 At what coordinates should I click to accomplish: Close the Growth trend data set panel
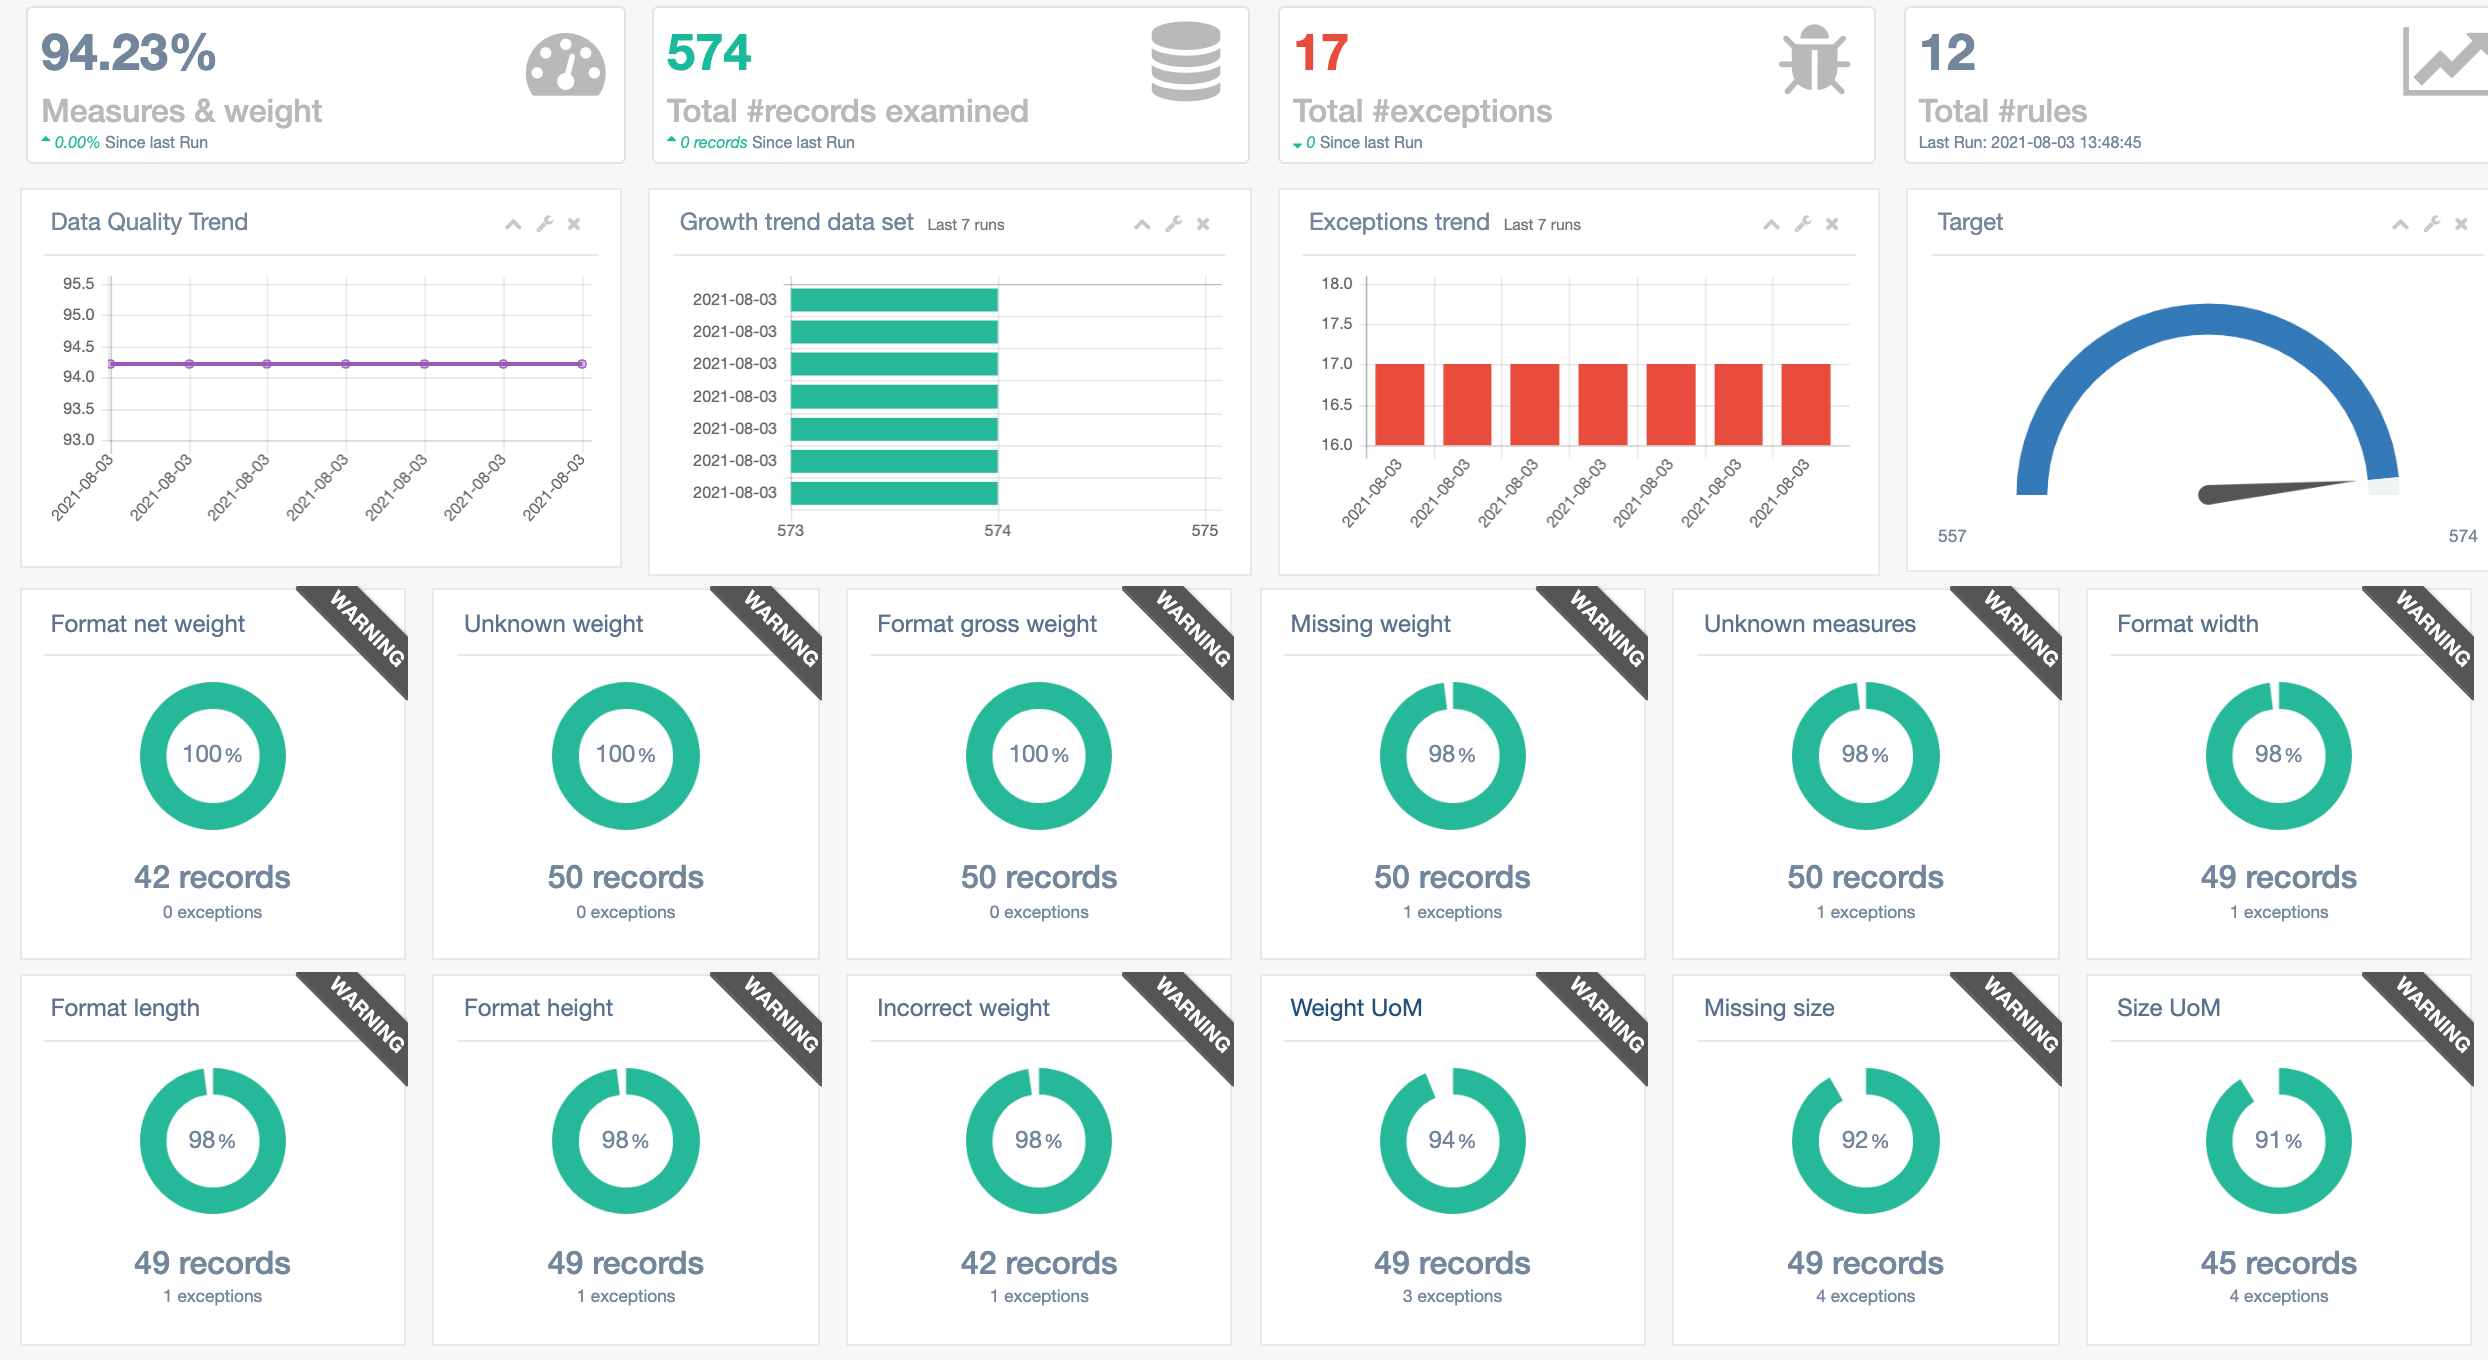[x=1203, y=224]
